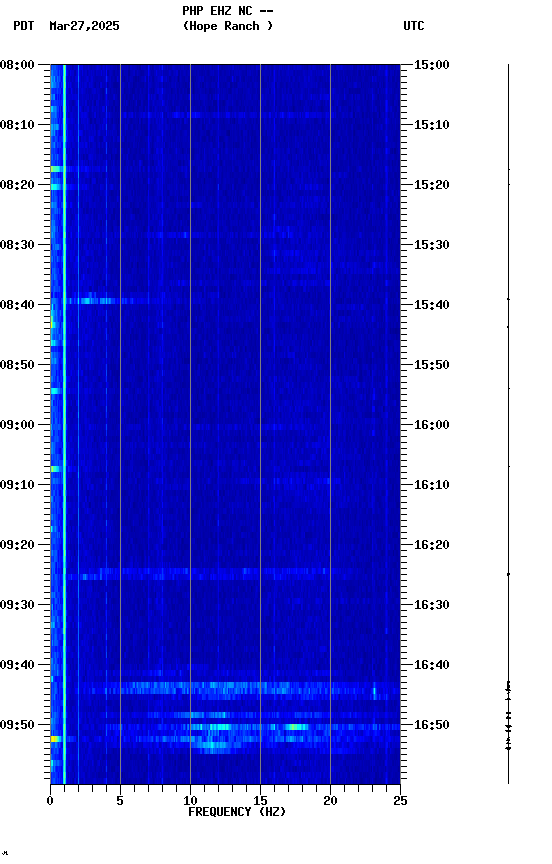552x864 pixels.
Task: Click the '16:20' UTC time label
Action: pyautogui.click(x=432, y=545)
